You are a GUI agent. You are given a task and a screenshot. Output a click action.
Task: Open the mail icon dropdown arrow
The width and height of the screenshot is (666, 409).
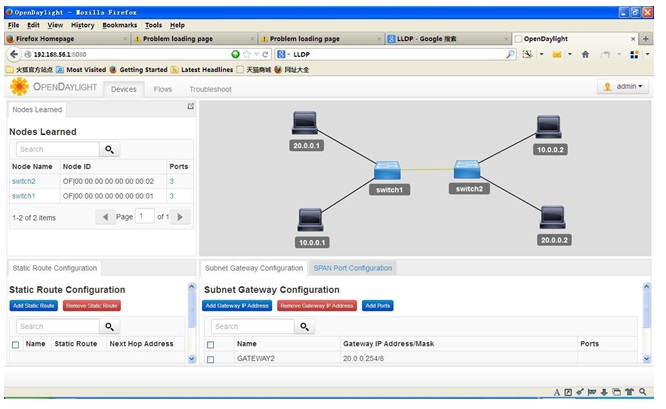(x=570, y=54)
